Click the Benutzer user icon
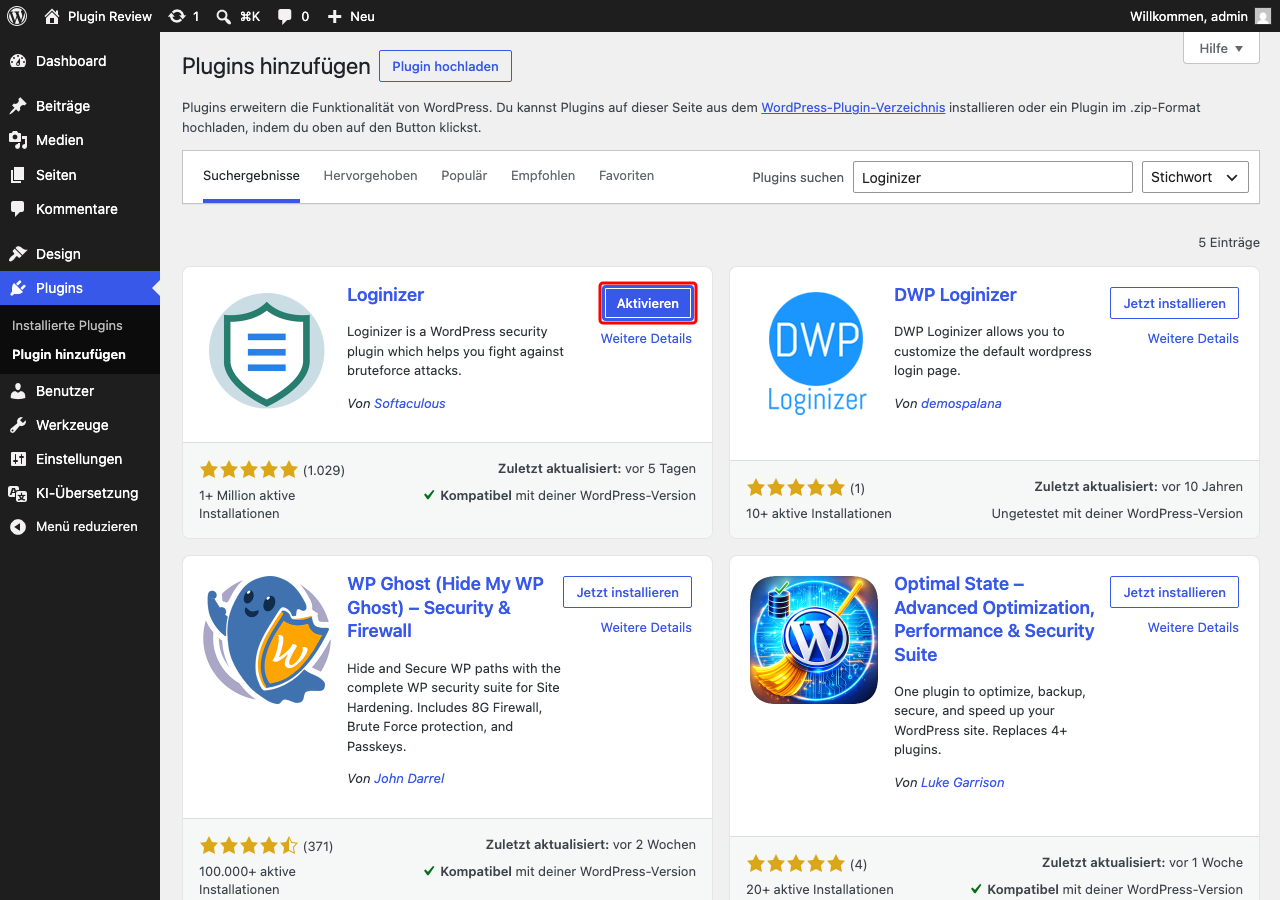 click(x=18, y=391)
